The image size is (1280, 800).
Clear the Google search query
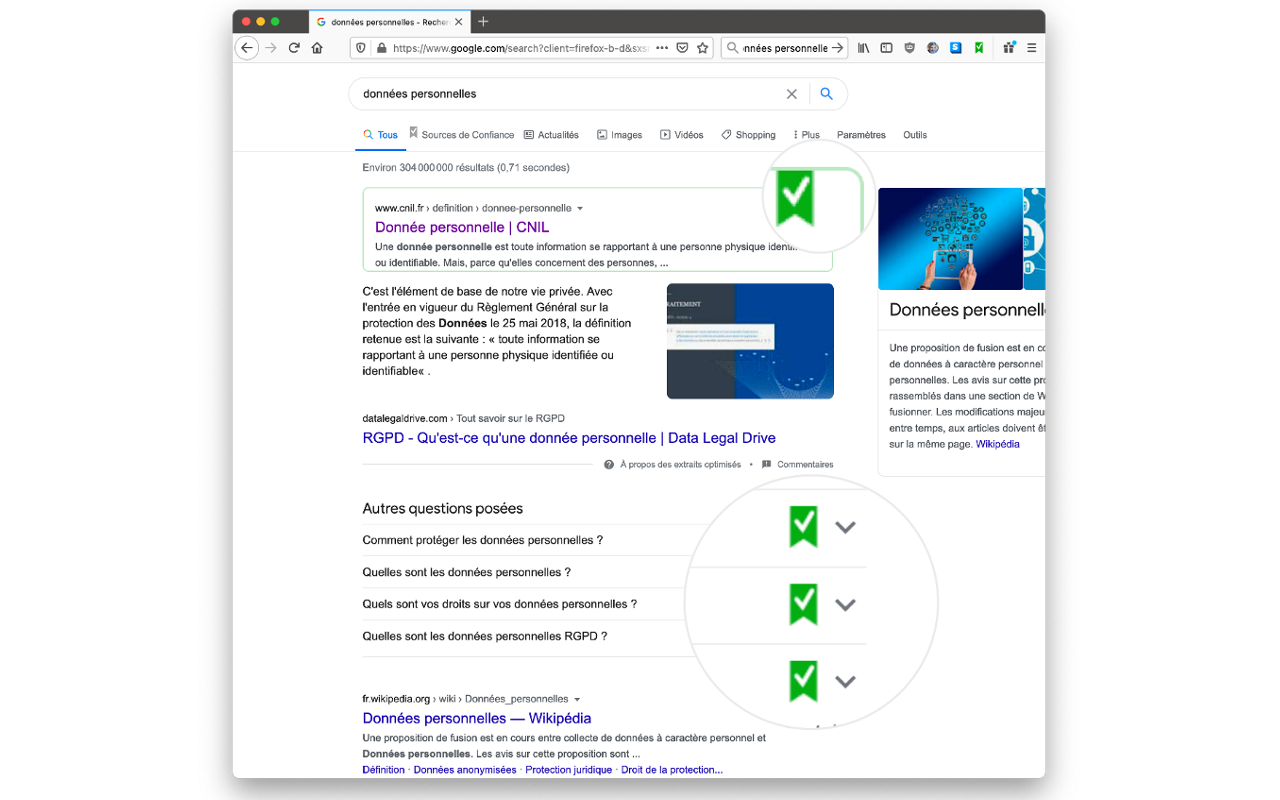tap(792, 94)
